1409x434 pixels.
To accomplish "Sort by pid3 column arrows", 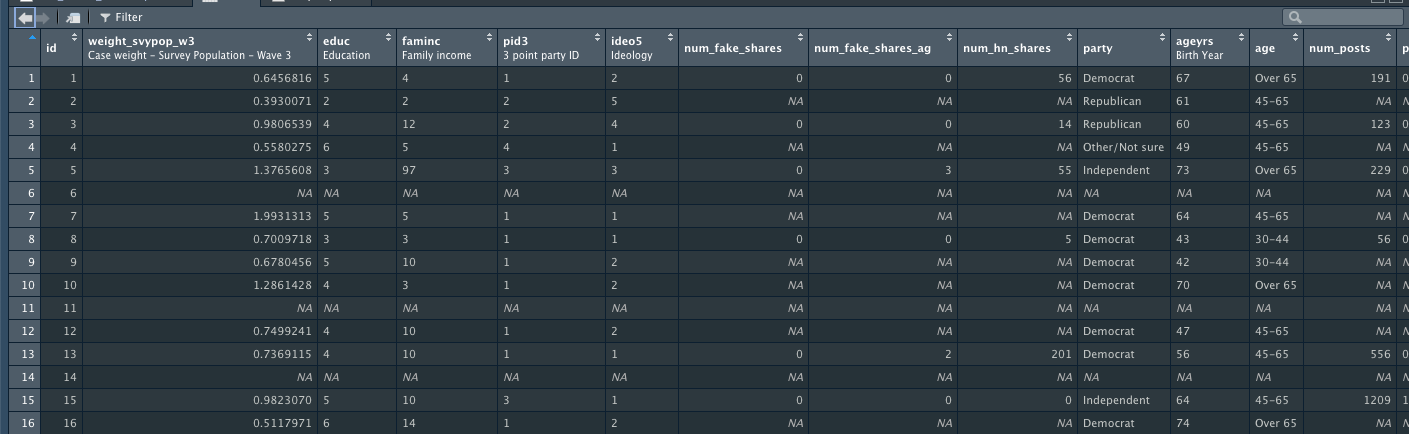I will tap(598, 38).
